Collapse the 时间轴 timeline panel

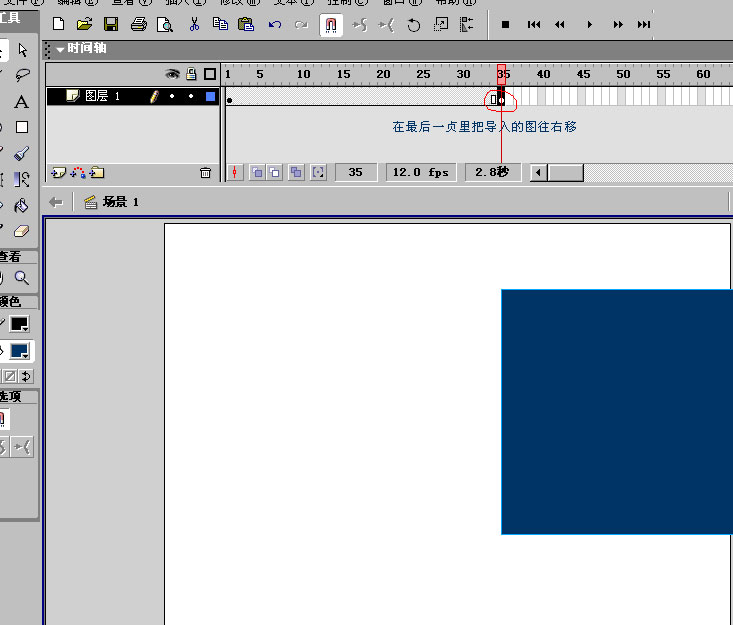click(x=60, y=49)
